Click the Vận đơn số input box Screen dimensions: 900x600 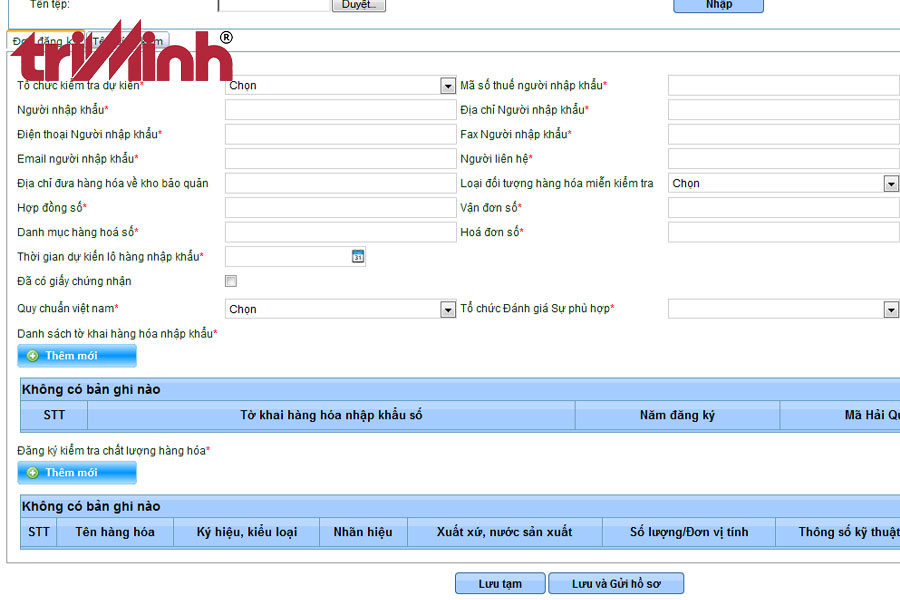[x=783, y=208]
